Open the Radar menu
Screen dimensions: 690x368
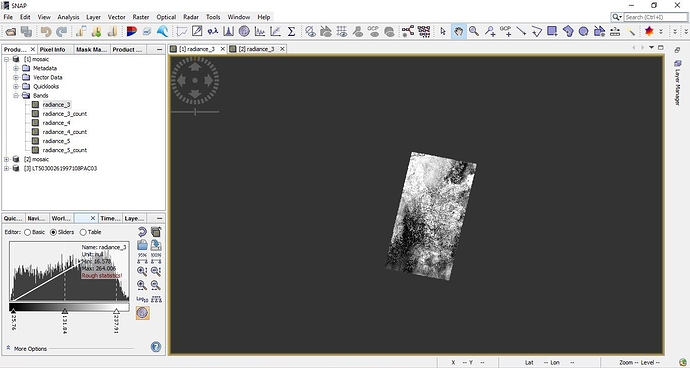[191, 17]
